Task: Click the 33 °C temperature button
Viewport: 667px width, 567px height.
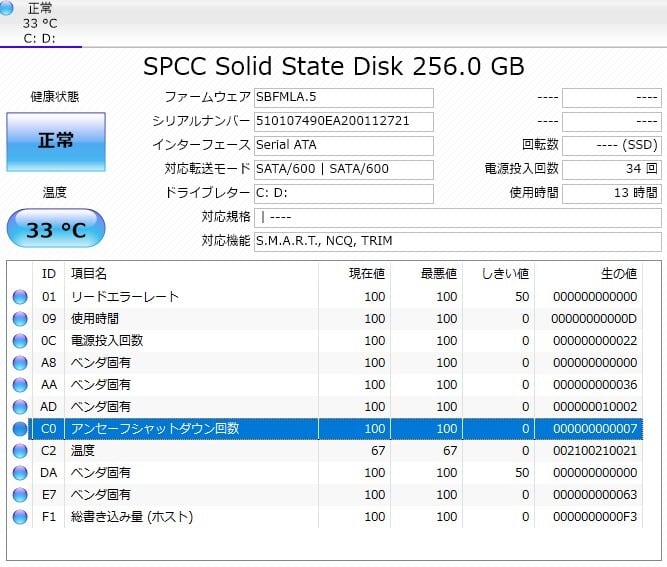Action: tap(56, 230)
